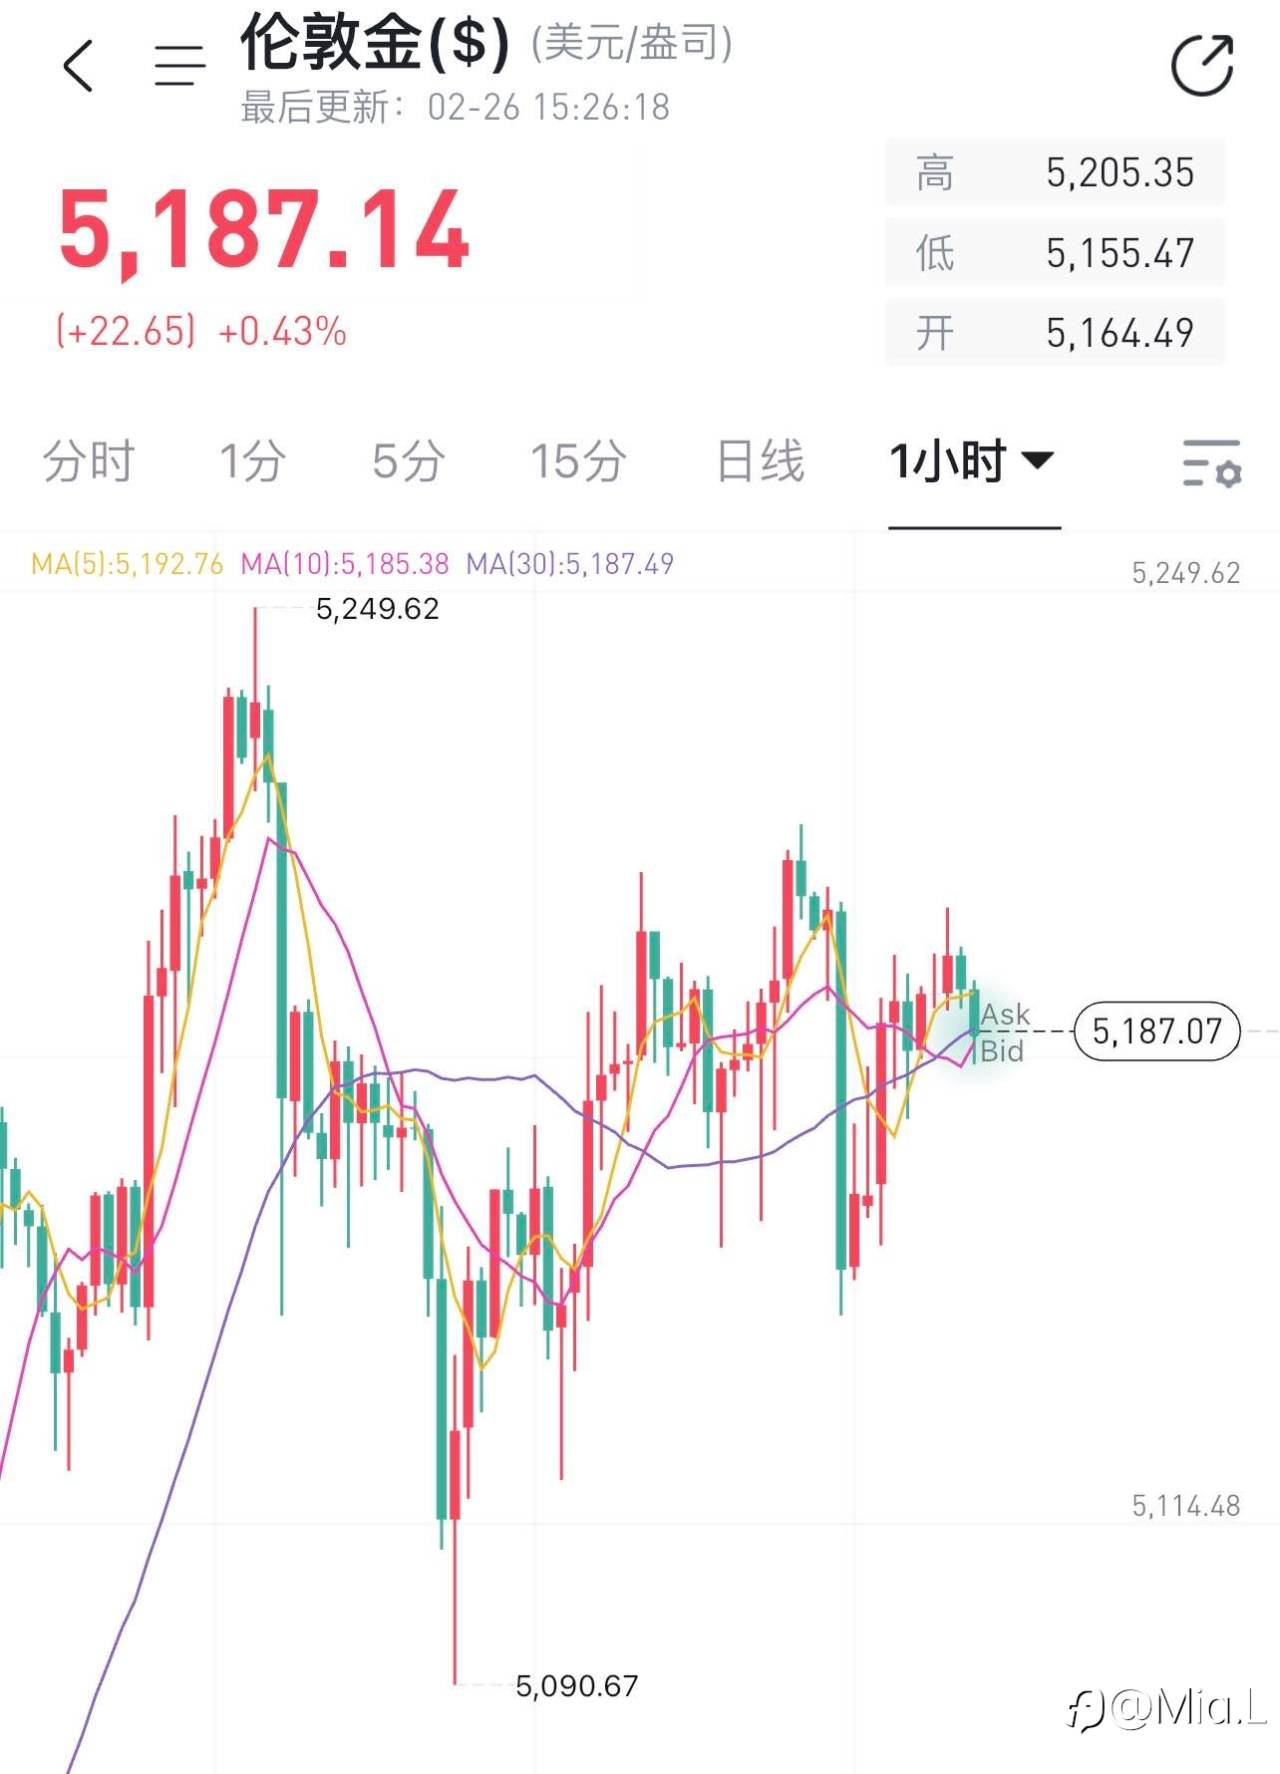Expand the 1小时 timeframe dropdown

(972, 462)
